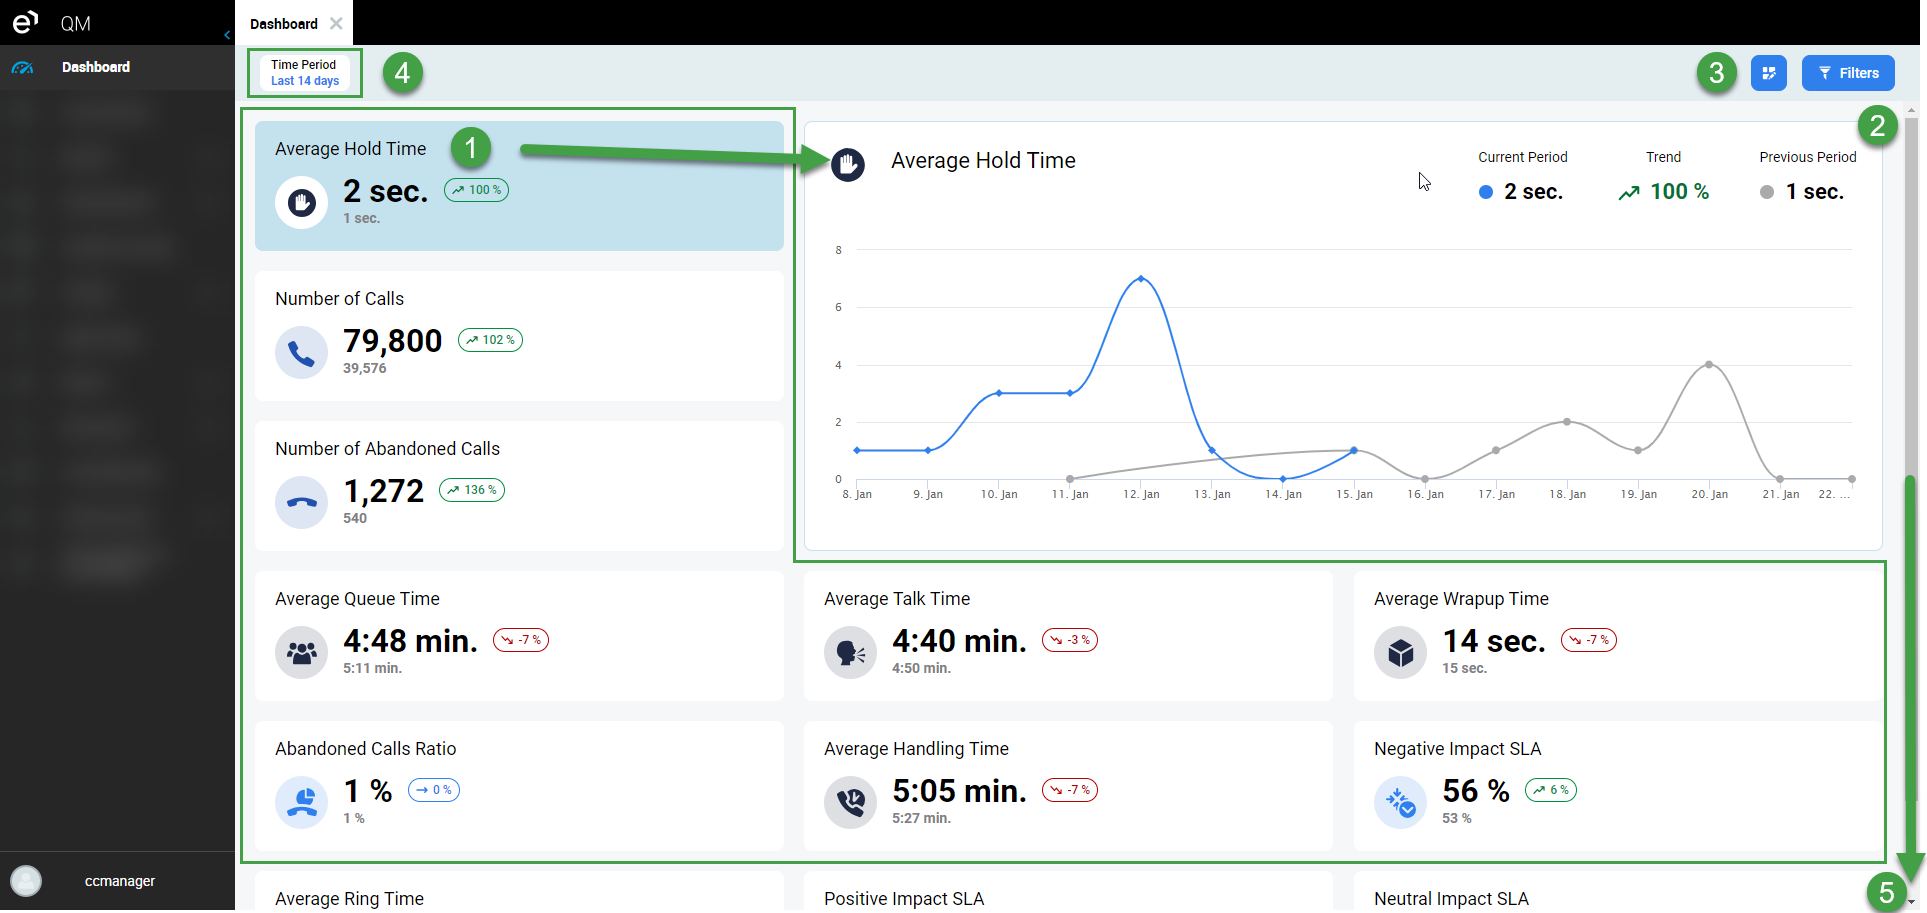Close the Dashboard tab
The height and width of the screenshot is (913, 1927).
[337, 23]
